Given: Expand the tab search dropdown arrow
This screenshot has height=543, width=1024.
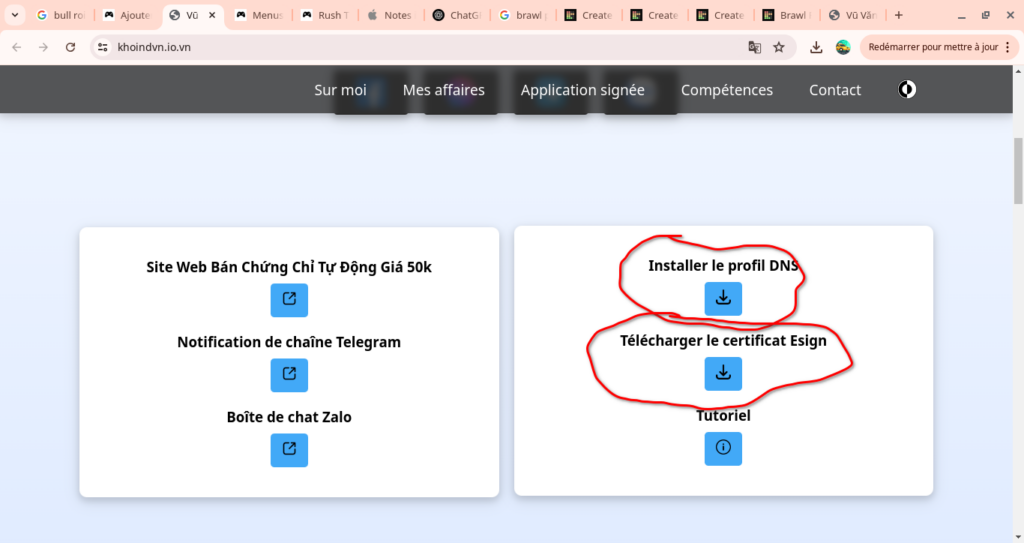Looking at the screenshot, I should click(x=15, y=15).
